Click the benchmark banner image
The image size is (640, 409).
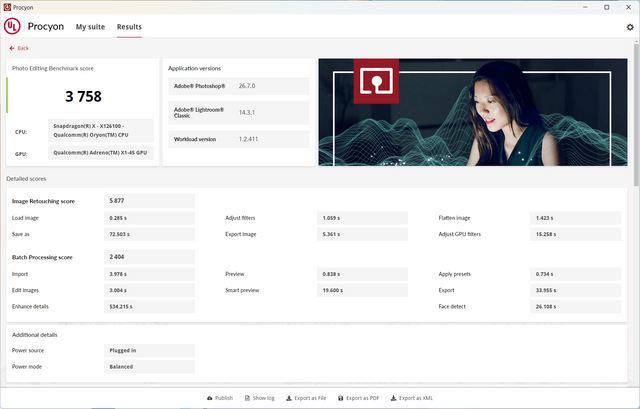click(x=473, y=112)
